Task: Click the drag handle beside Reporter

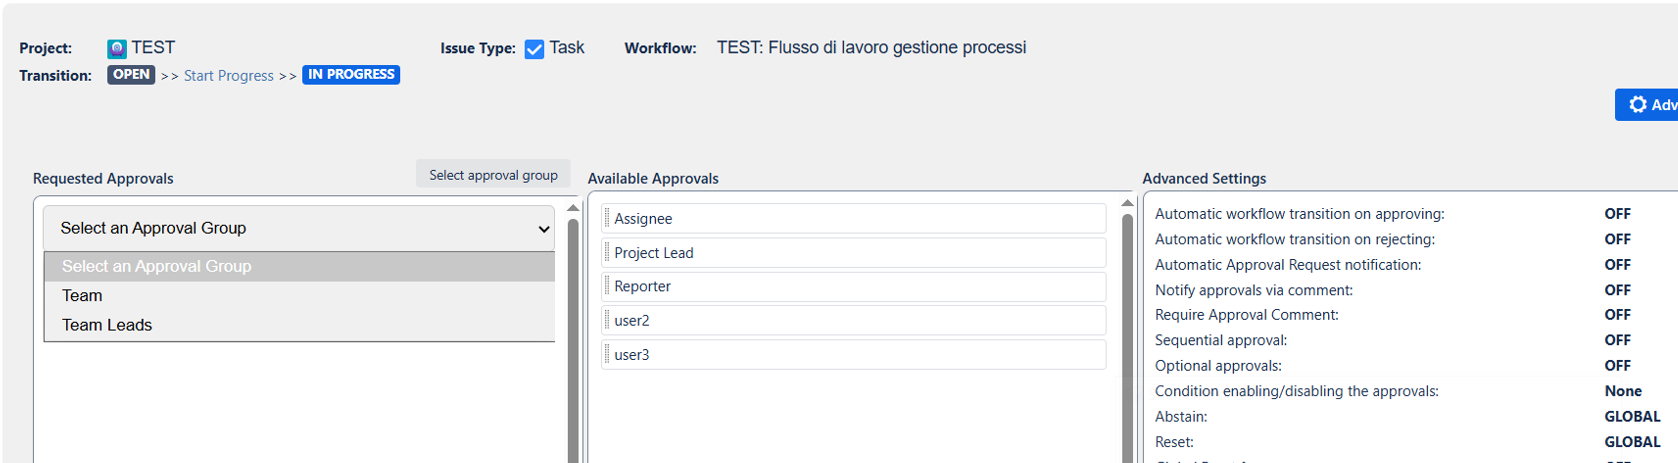Action: 607,286
